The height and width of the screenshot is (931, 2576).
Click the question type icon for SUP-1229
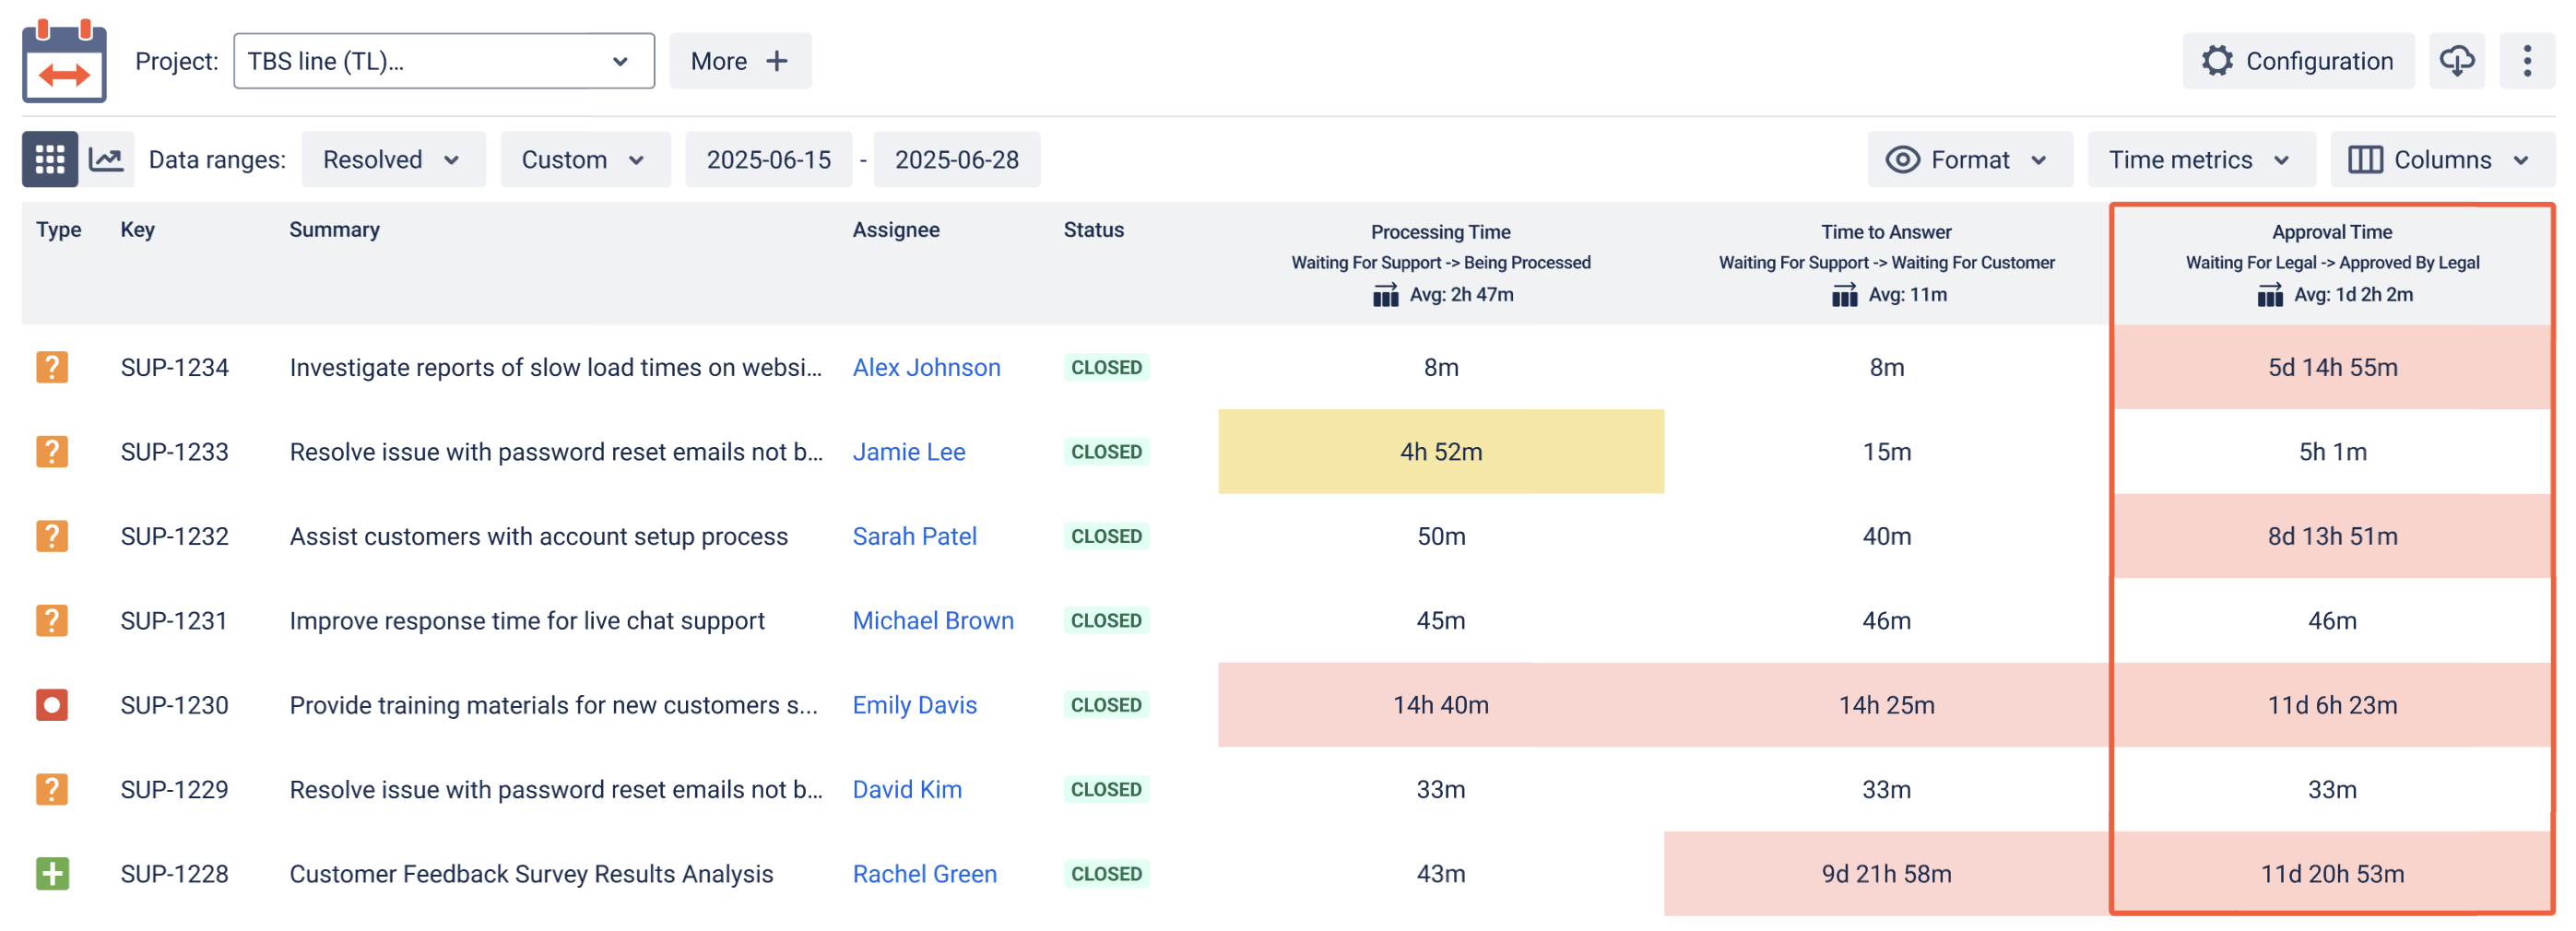[x=52, y=789]
